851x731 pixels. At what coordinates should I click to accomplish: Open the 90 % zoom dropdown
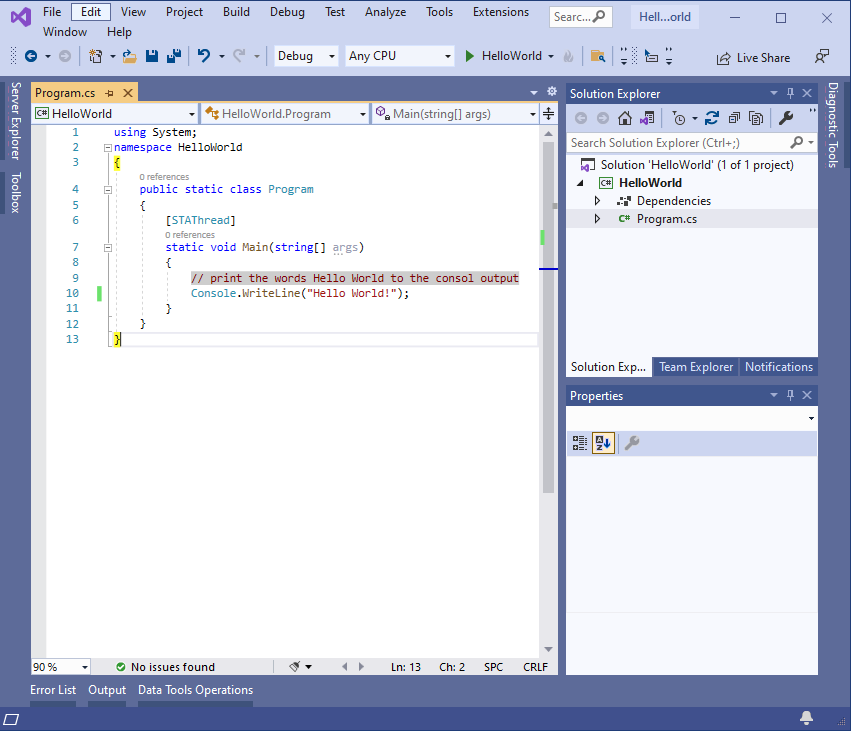pos(61,666)
